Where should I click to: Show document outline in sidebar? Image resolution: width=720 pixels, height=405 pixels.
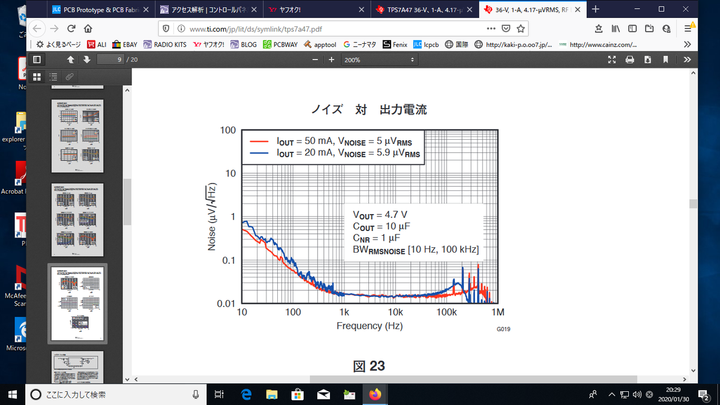point(53,76)
